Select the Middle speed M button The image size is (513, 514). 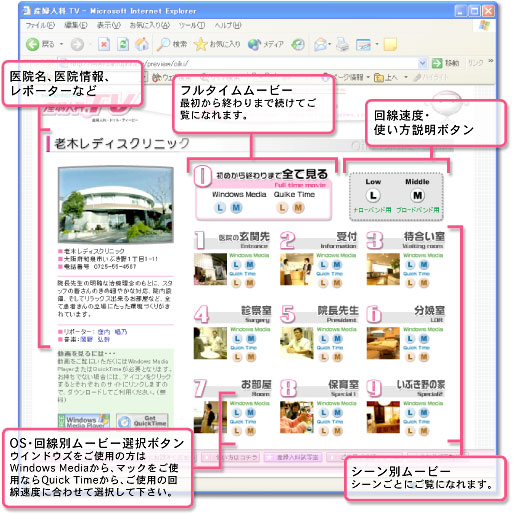tap(417, 195)
